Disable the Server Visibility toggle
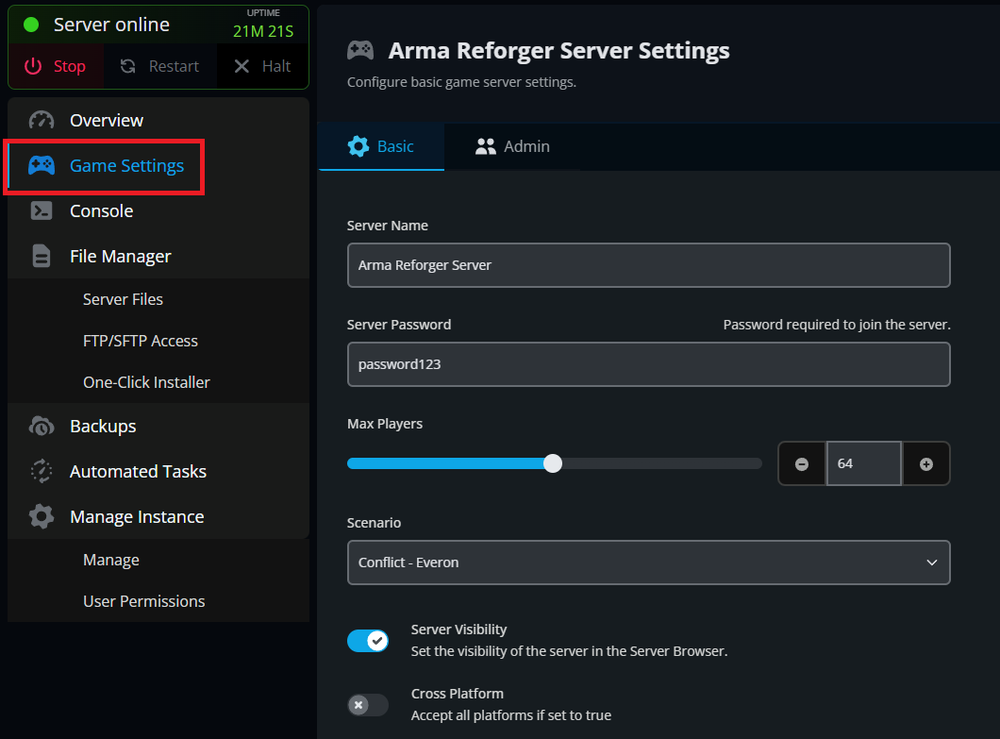The width and height of the screenshot is (1000, 739). (x=368, y=640)
